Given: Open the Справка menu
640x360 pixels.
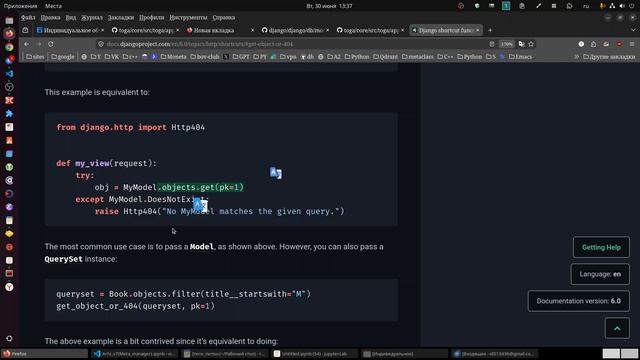Looking at the screenshot, I should click(223, 18).
